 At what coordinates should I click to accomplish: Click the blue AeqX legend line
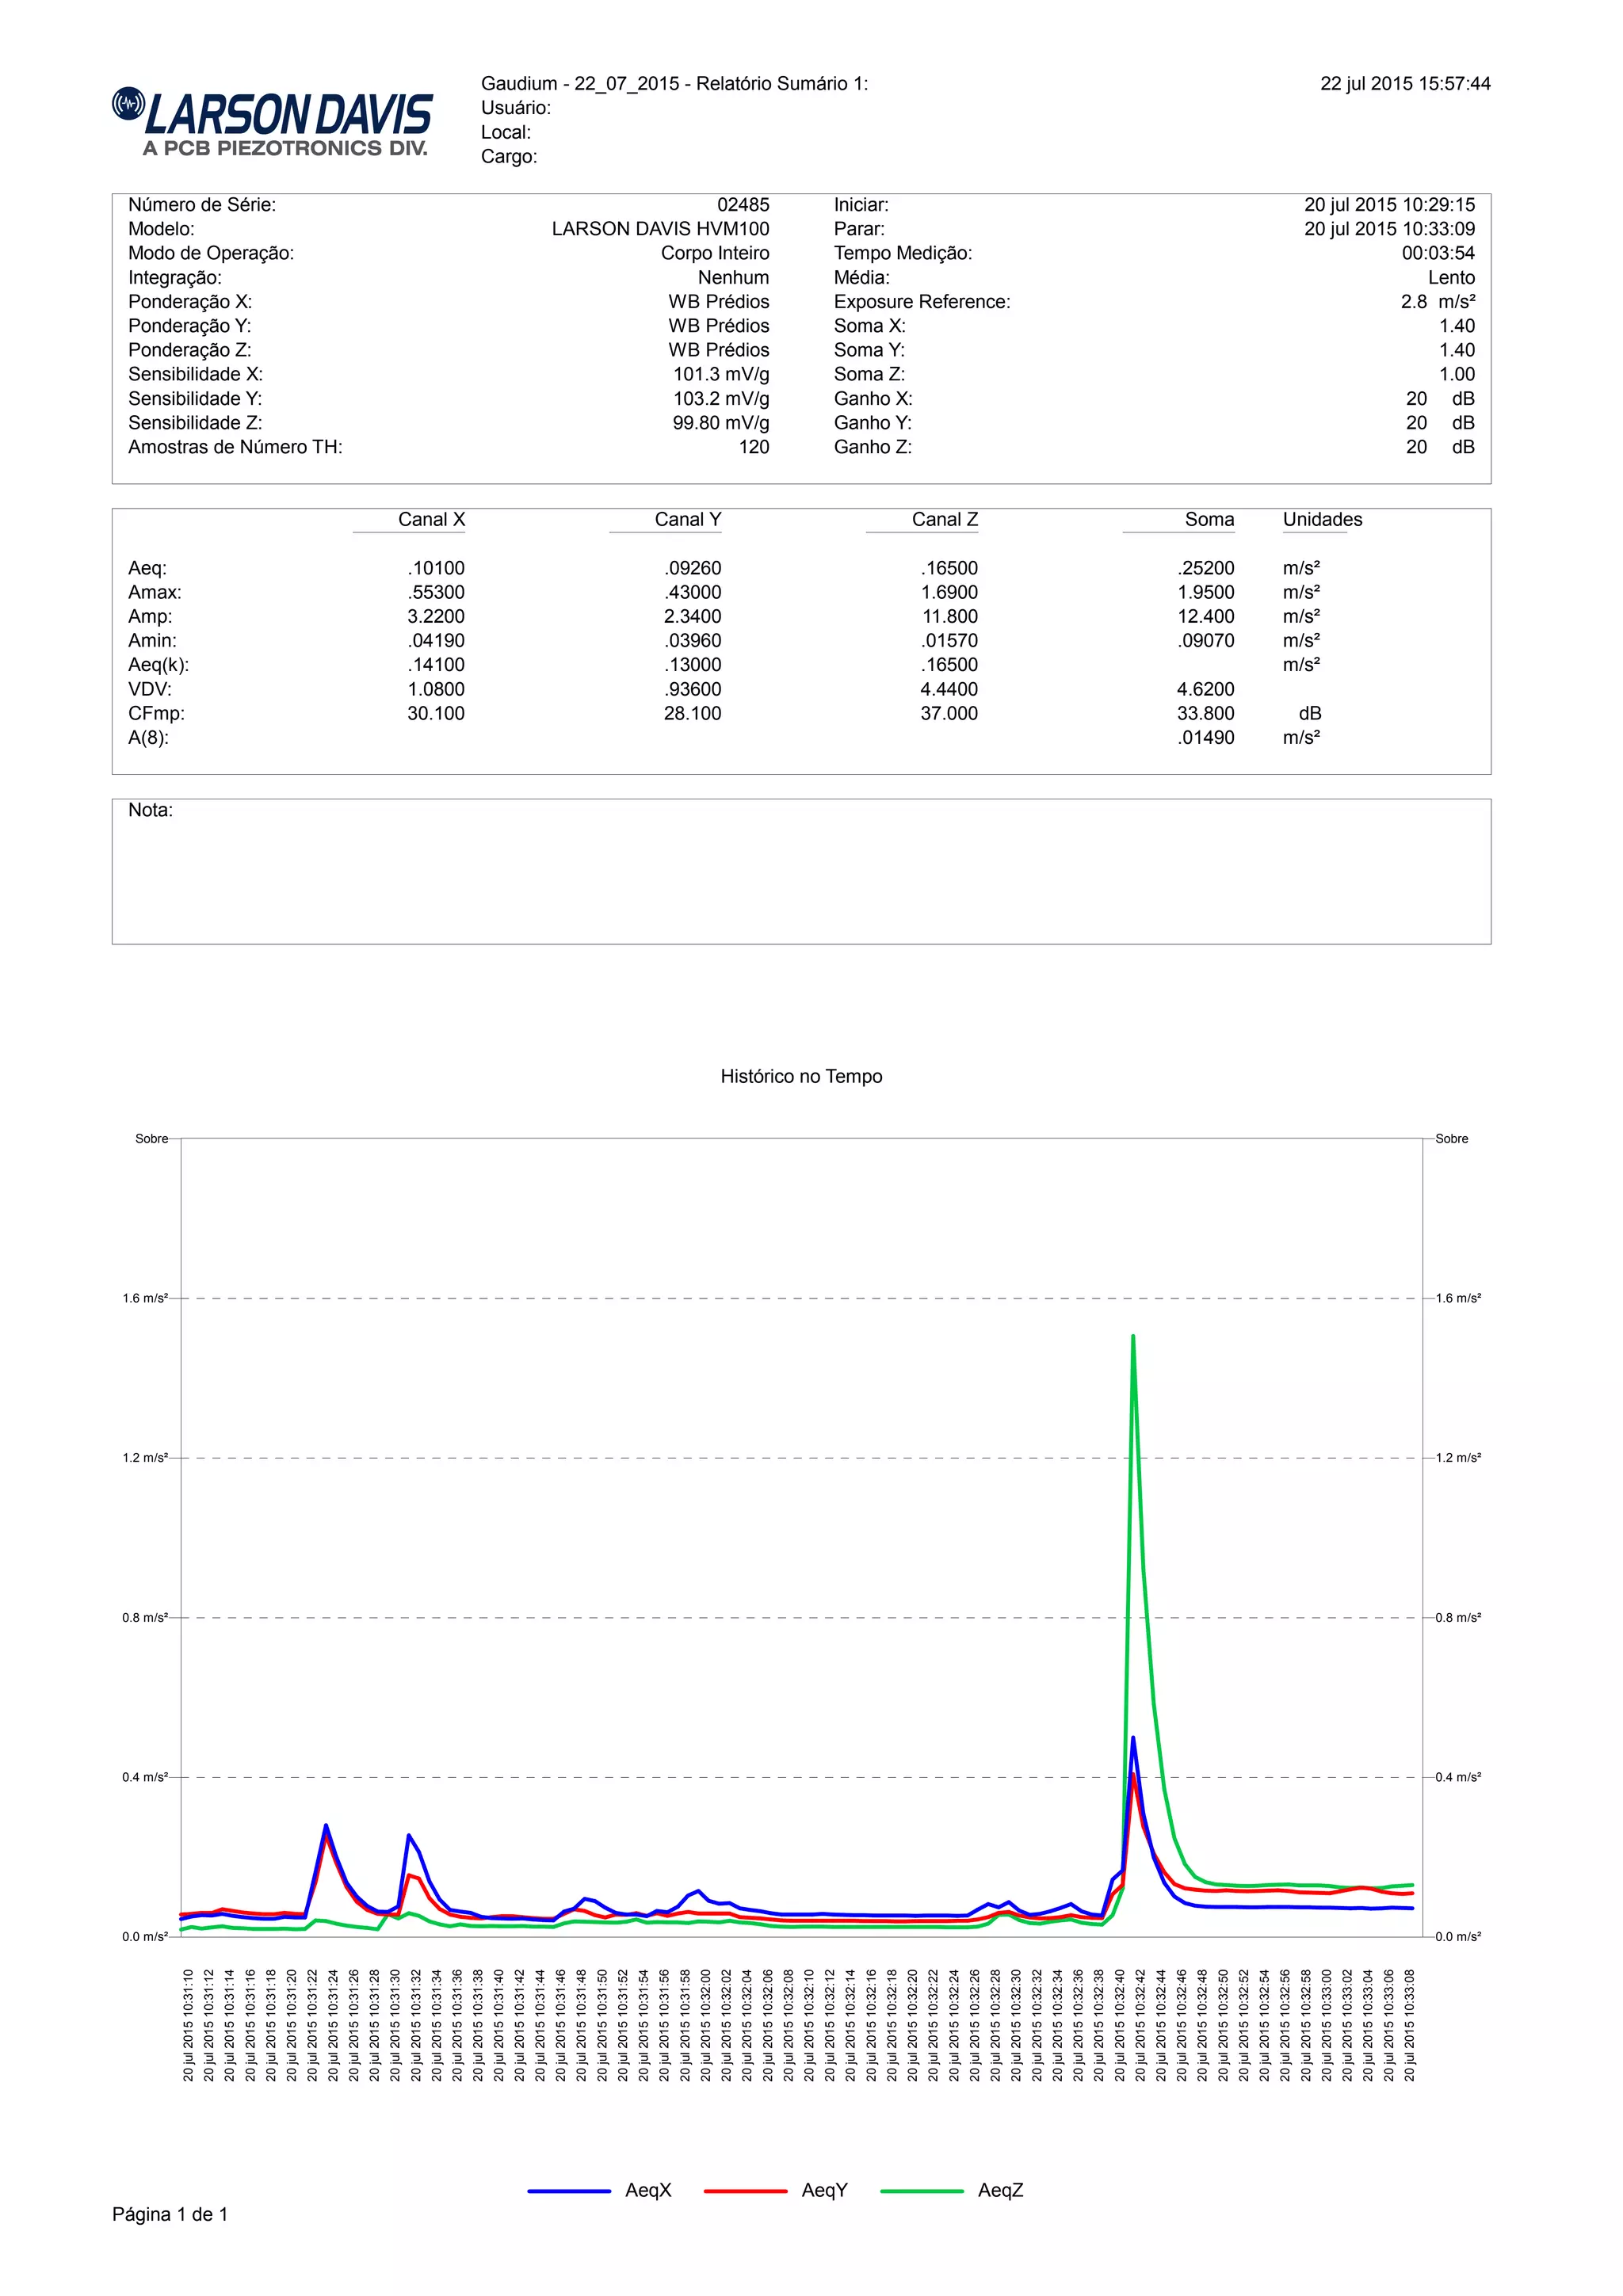click(568, 2191)
